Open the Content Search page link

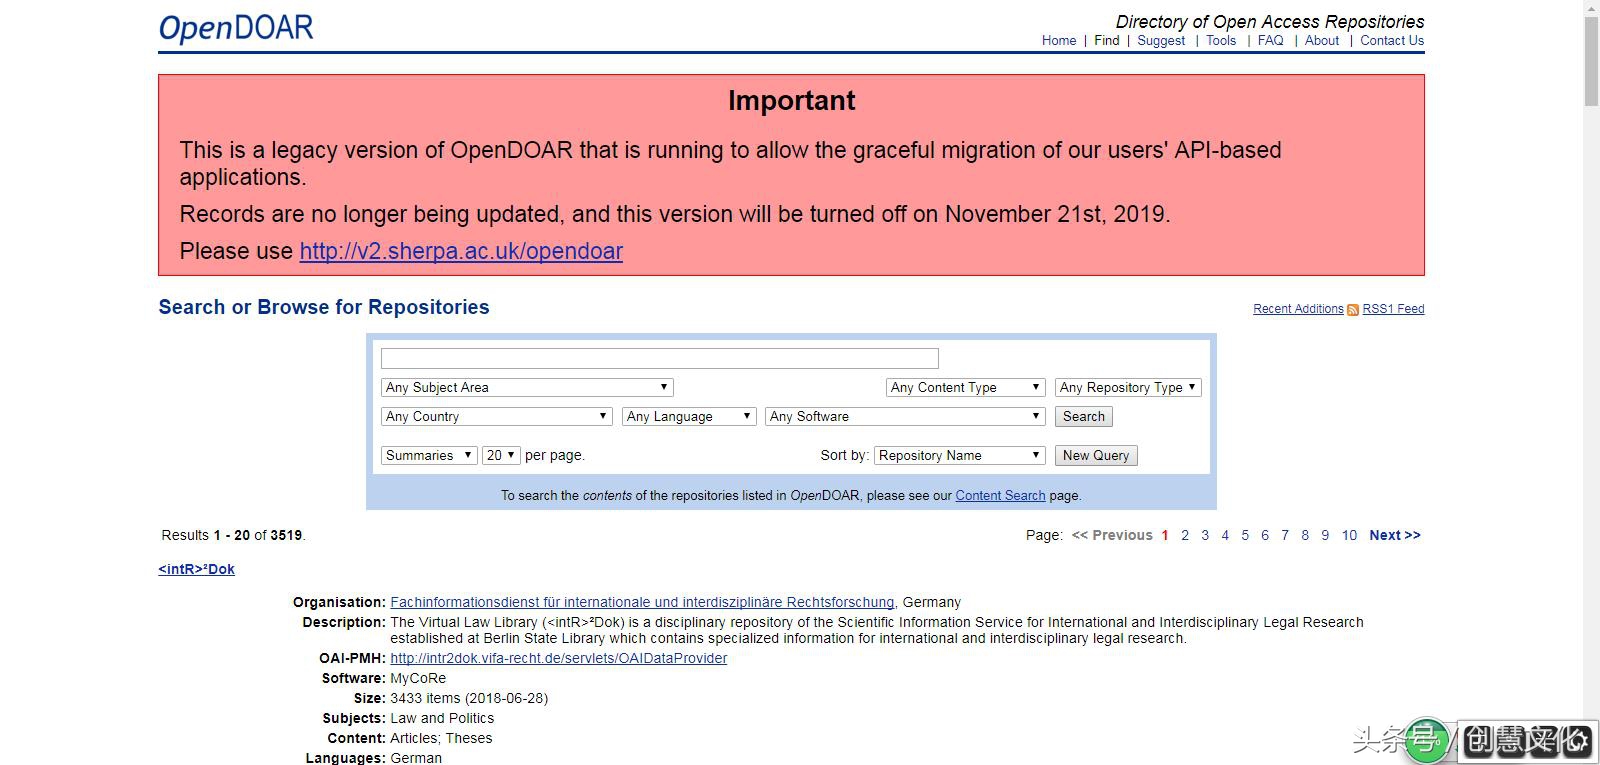coord(1000,495)
